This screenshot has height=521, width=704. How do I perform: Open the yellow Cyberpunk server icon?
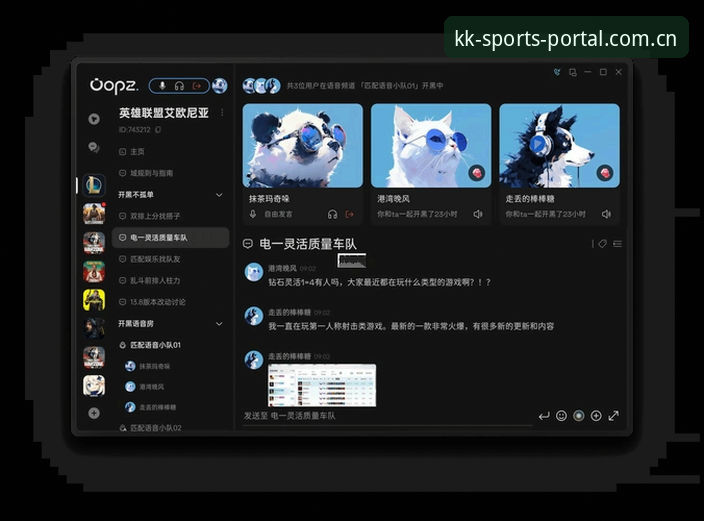pyautogui.click(x=94, y=300)
